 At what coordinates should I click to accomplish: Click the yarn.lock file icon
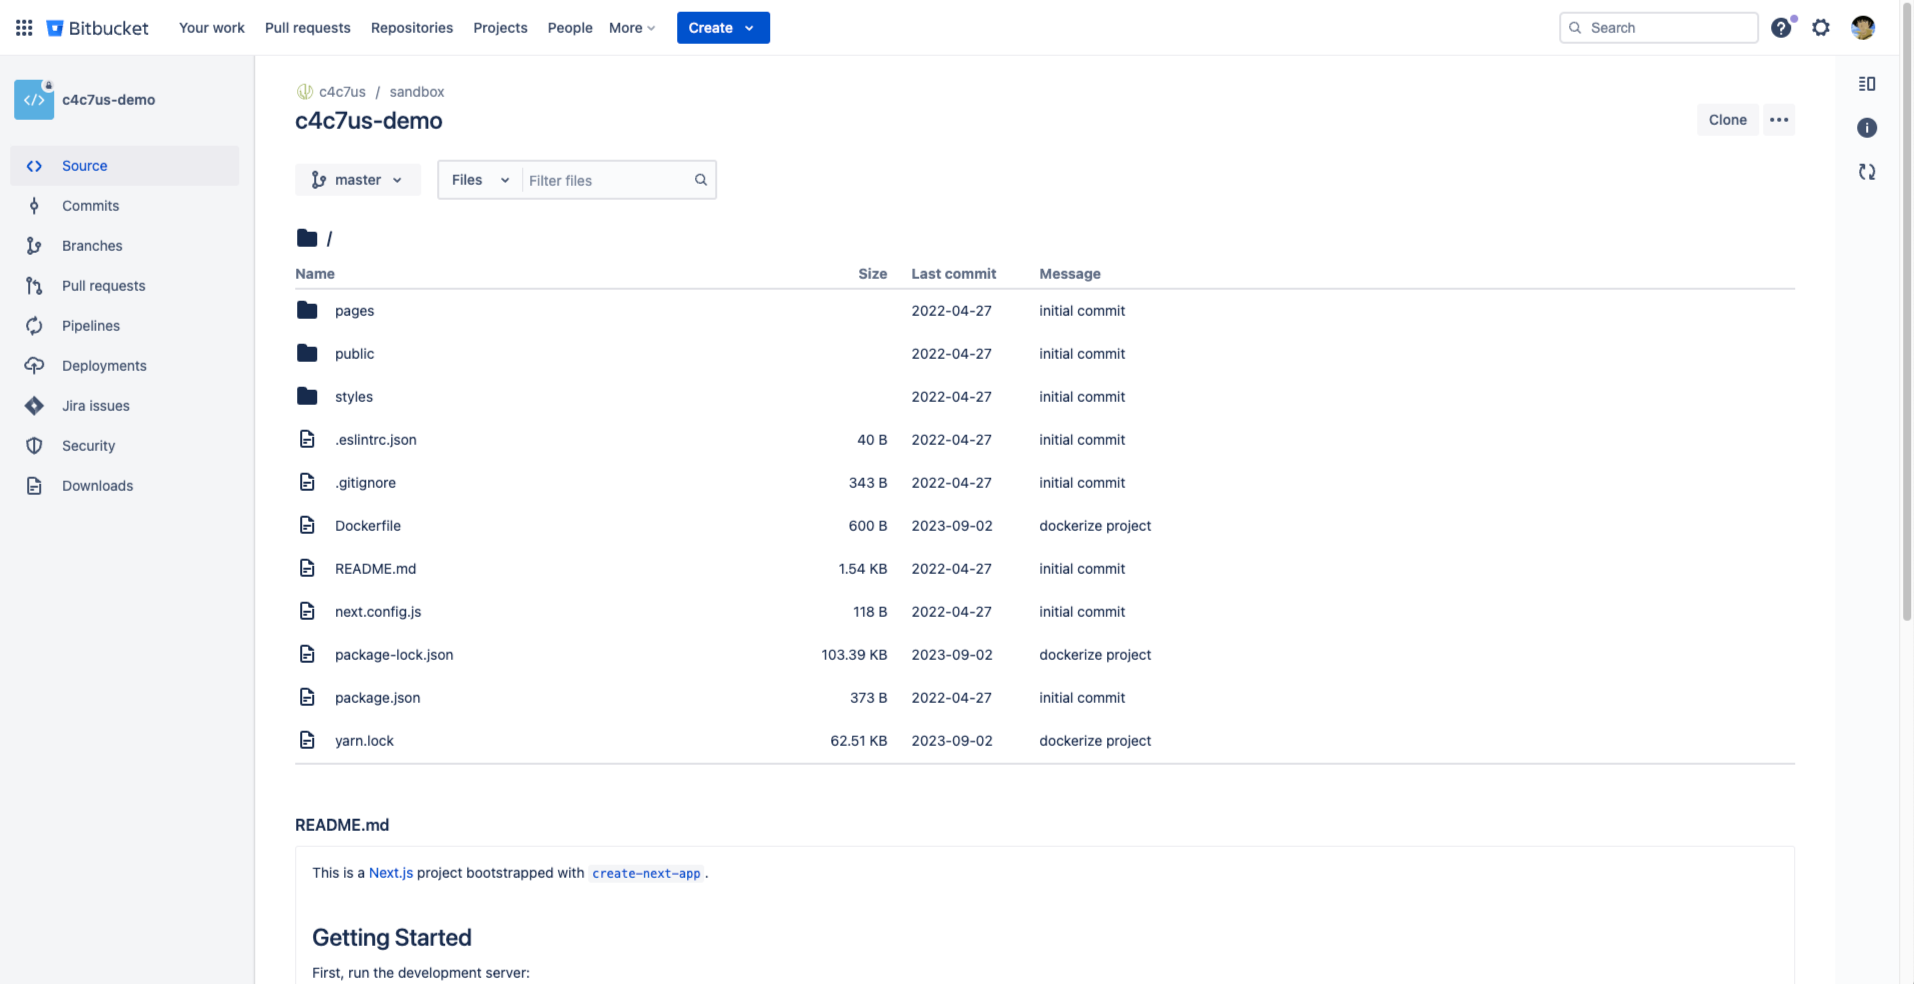click(x=307, y=740)
